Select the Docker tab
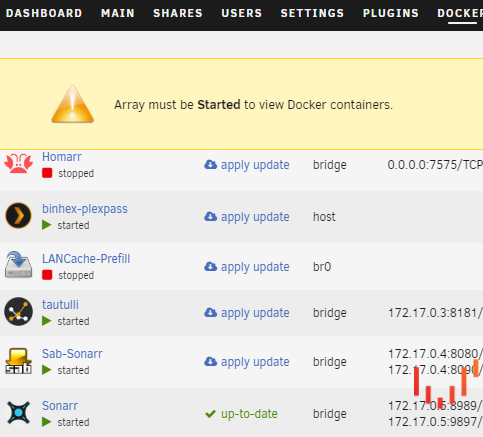The width and height of the screenshot is (483, 437). (460, 13)
